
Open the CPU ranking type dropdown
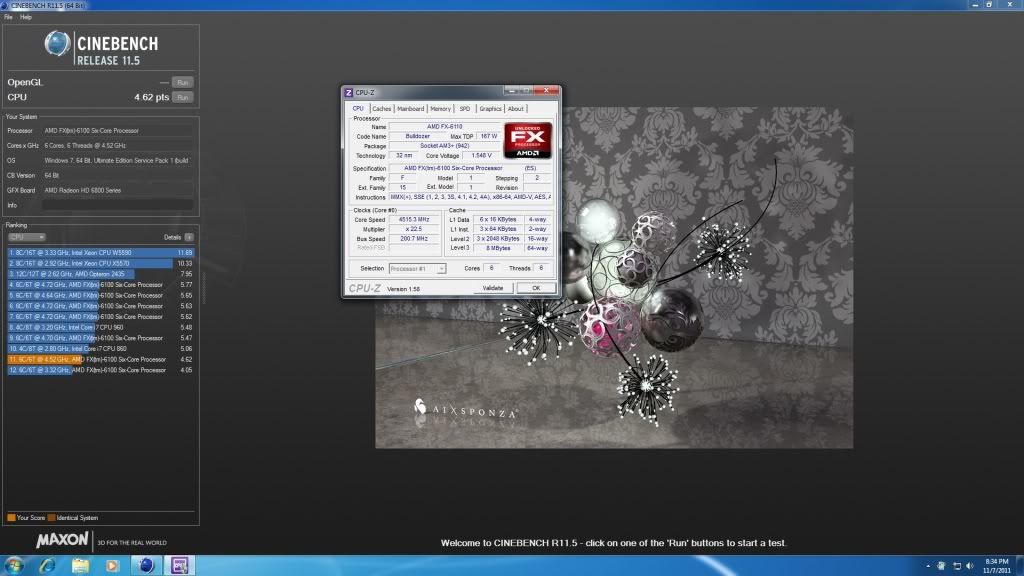tap(26, 237)
